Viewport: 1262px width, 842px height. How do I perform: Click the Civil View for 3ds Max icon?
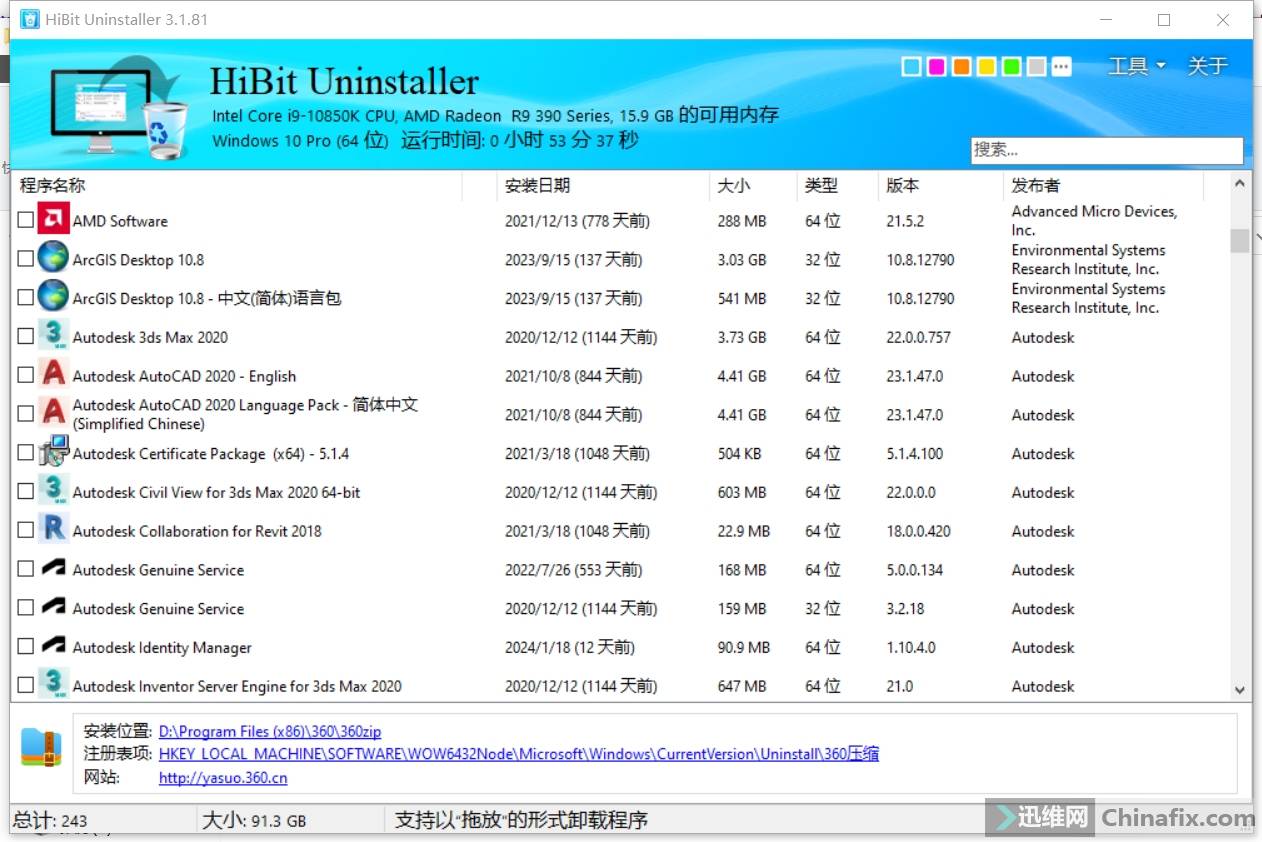[53, 491]
